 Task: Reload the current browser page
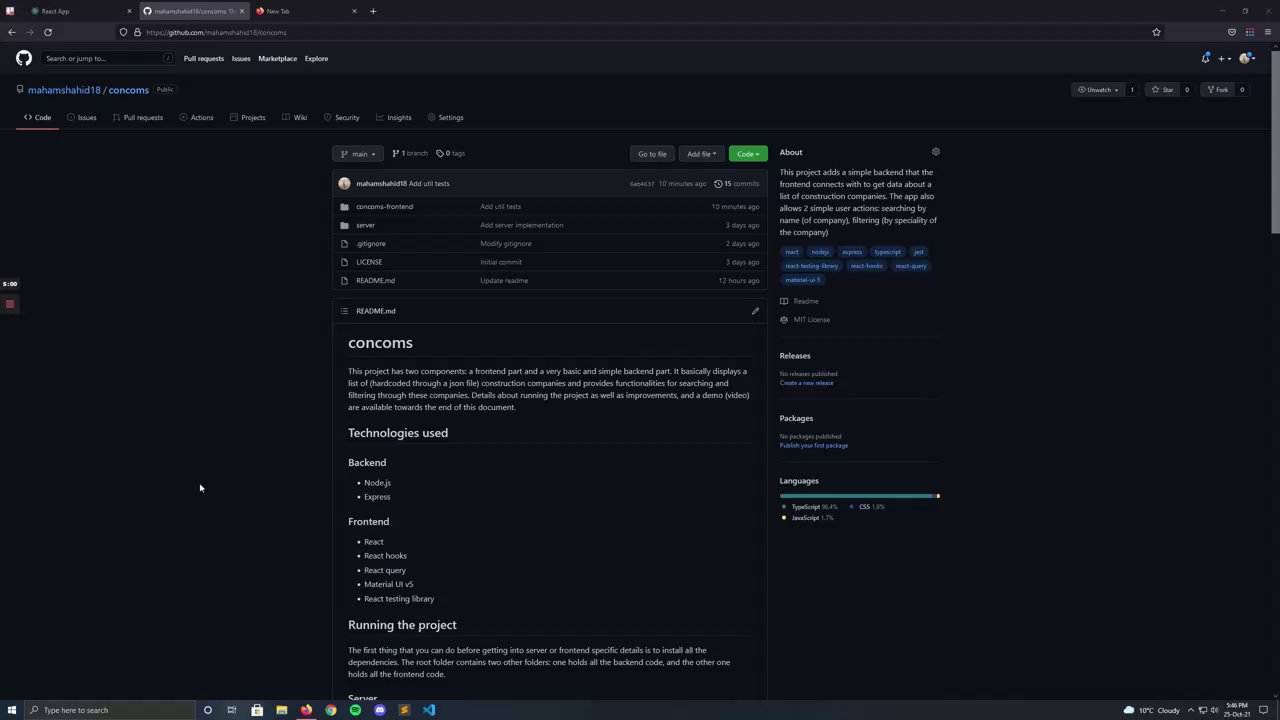[x=48, y=32]
